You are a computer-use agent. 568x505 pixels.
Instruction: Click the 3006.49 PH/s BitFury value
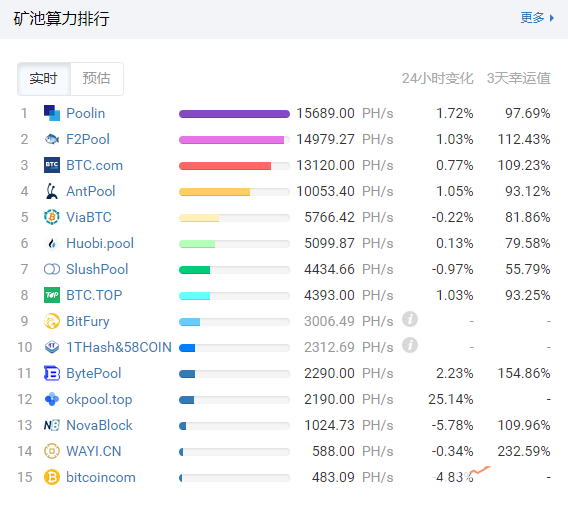[x=349, y=321]
